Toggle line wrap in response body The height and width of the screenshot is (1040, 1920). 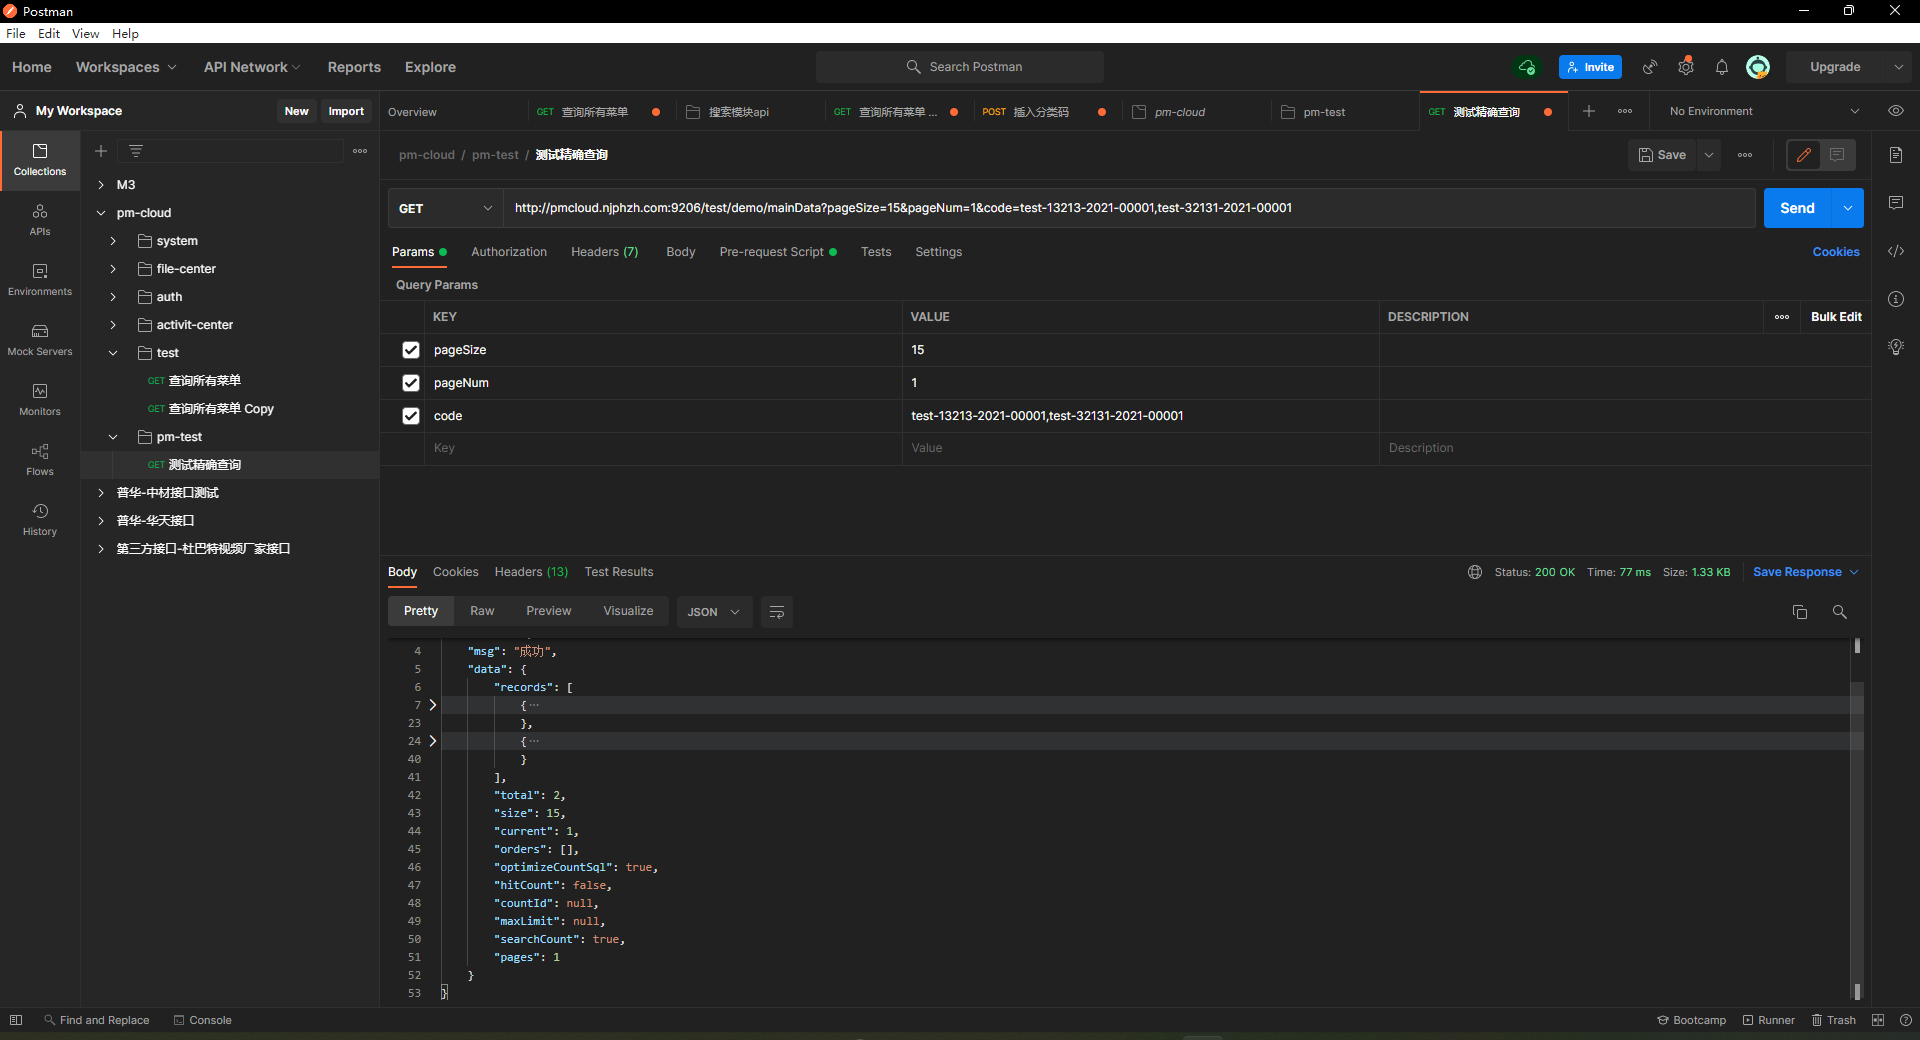tap(777, 612)
